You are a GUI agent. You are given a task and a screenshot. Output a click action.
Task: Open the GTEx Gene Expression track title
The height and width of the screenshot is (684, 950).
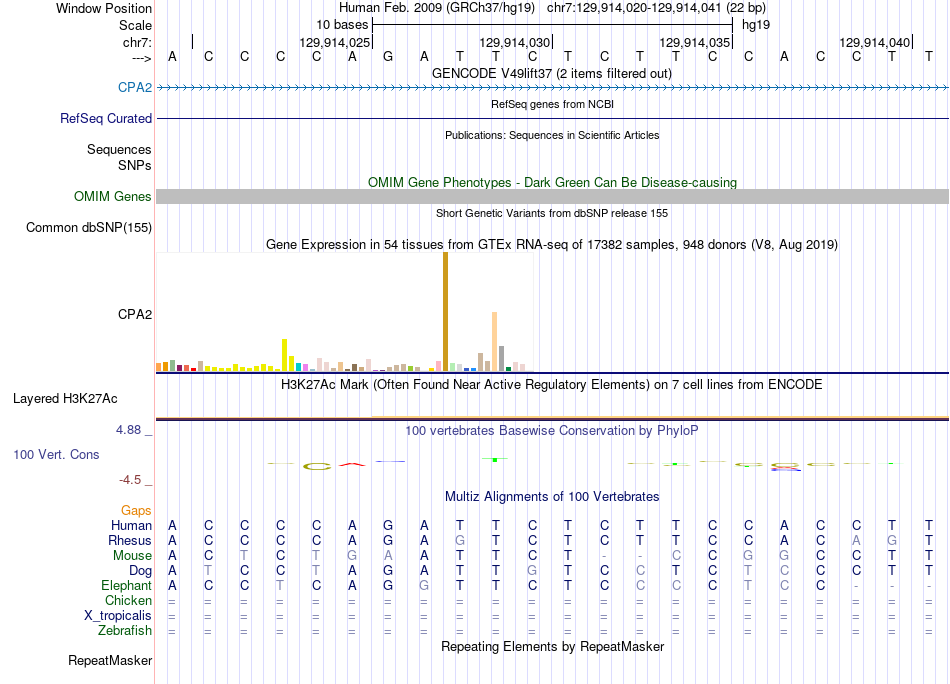click(552, 244)
